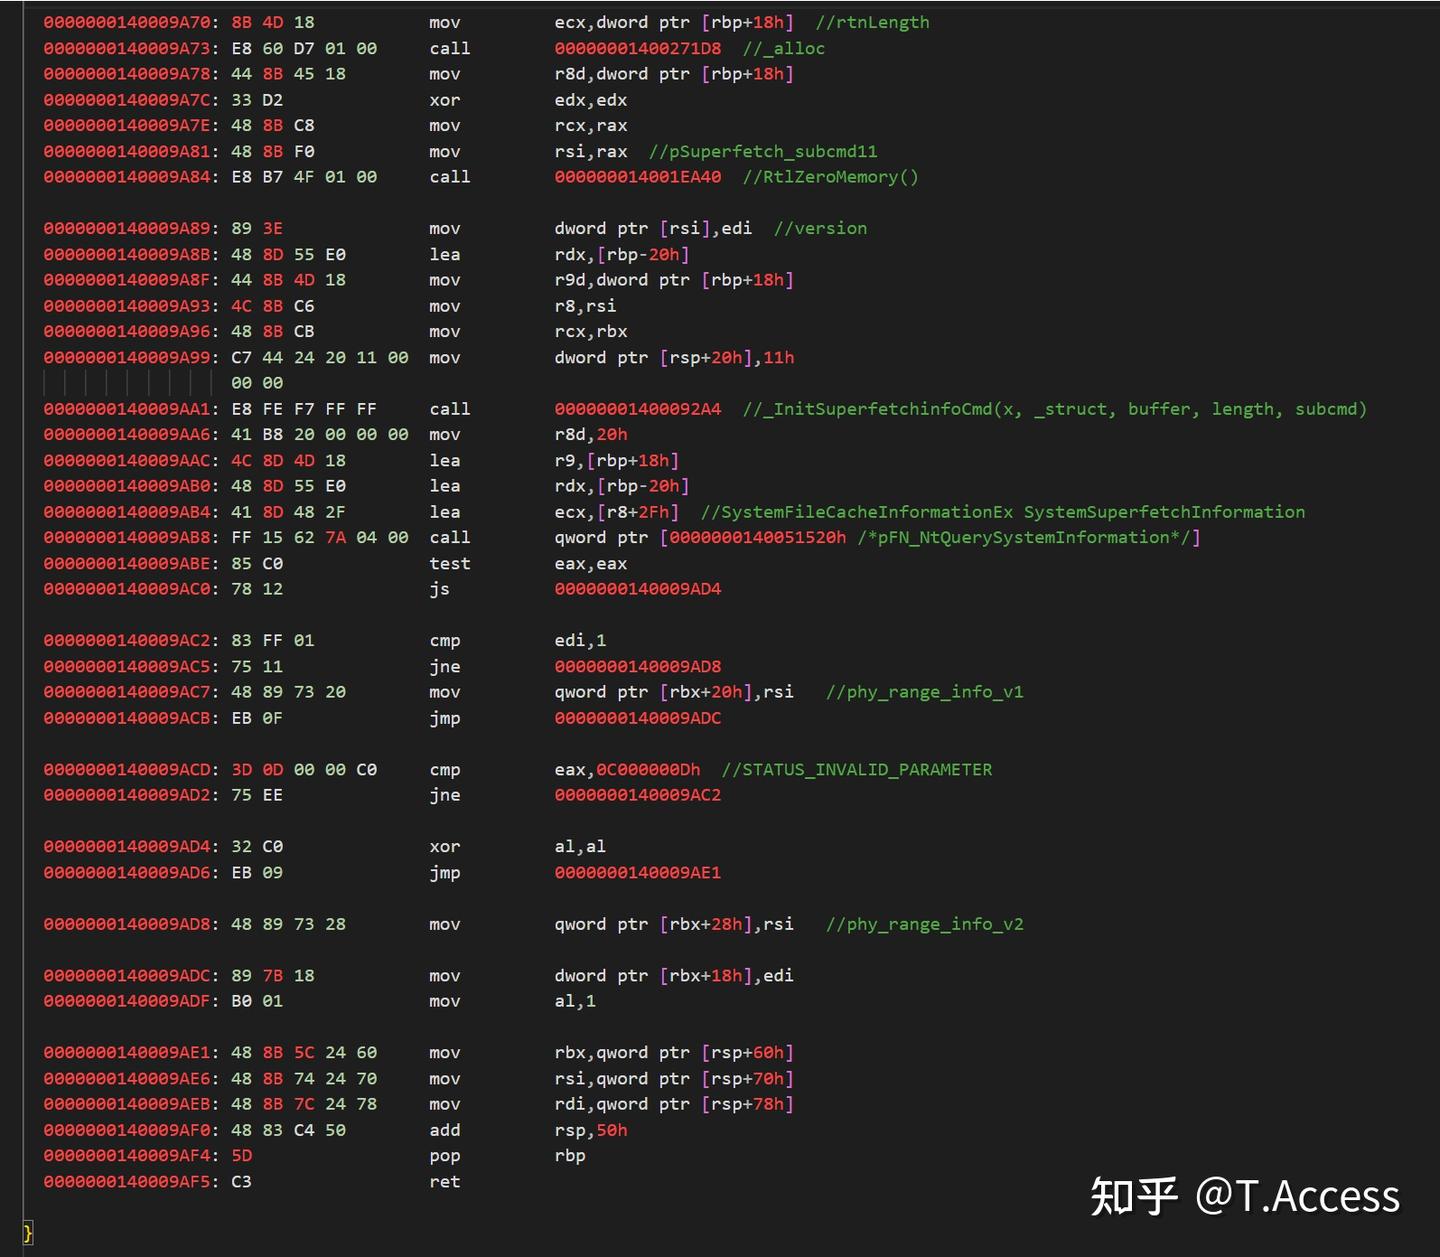Click the //phy_range_info_v1 comment
The height and width of the screenshot is (1257, 1440).
point(925,692)
